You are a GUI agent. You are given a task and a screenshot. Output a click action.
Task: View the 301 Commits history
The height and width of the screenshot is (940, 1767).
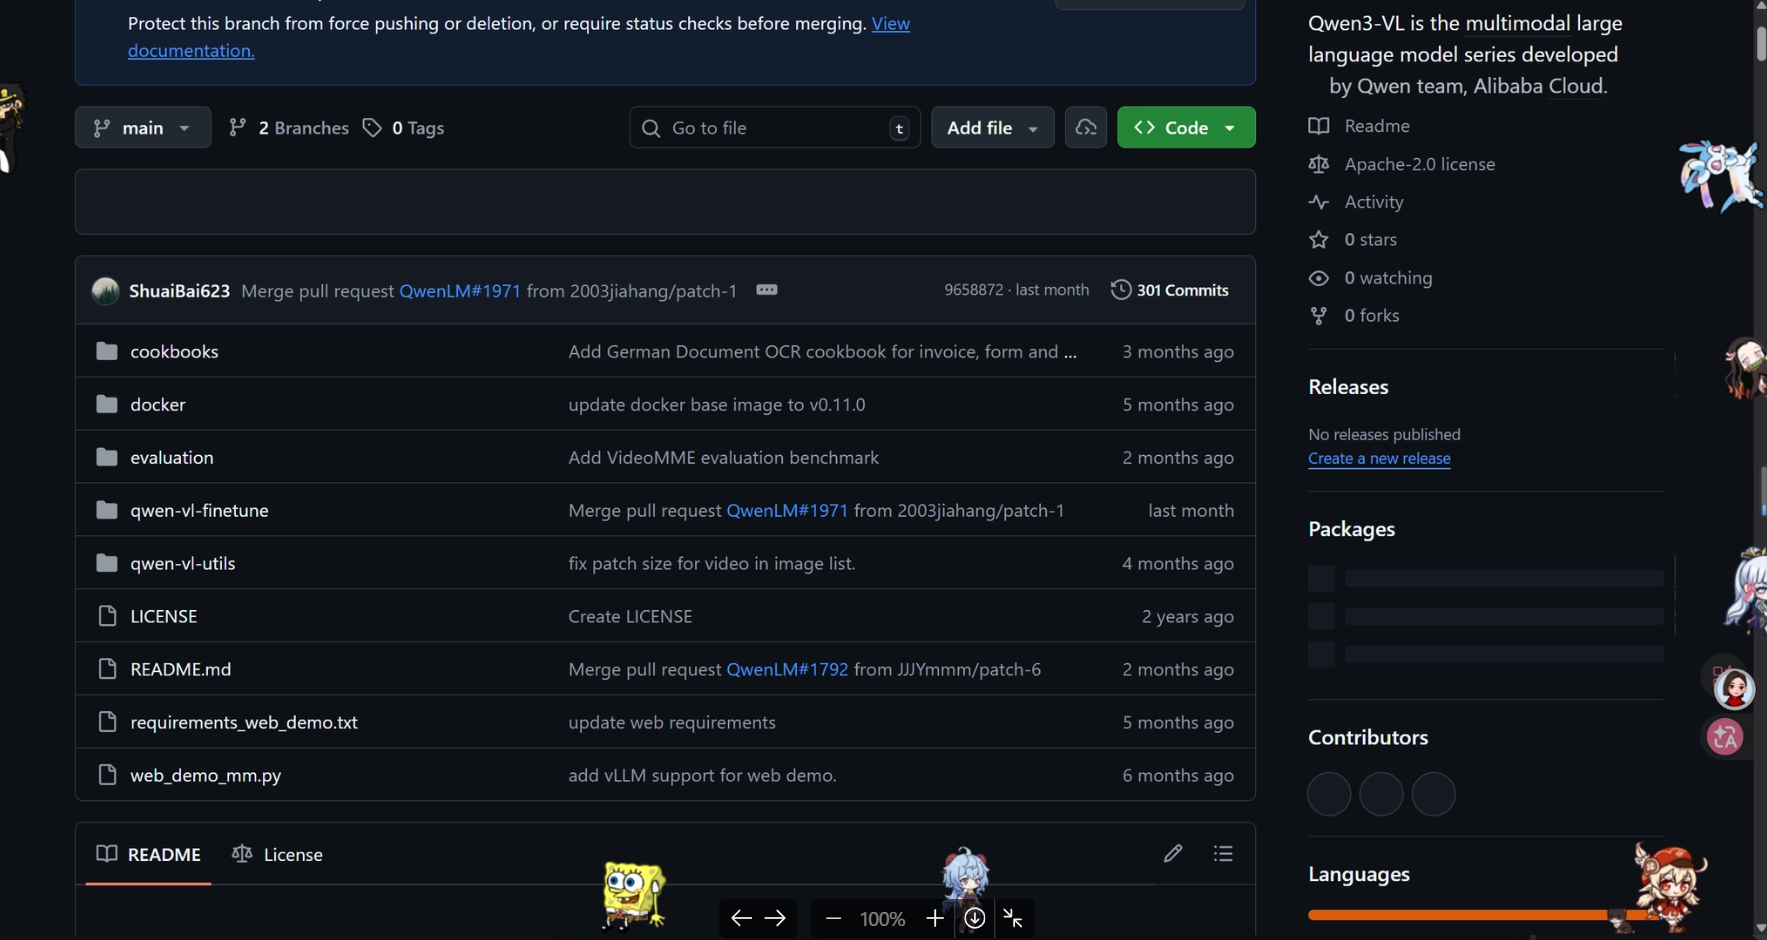tap(1170, 290)
